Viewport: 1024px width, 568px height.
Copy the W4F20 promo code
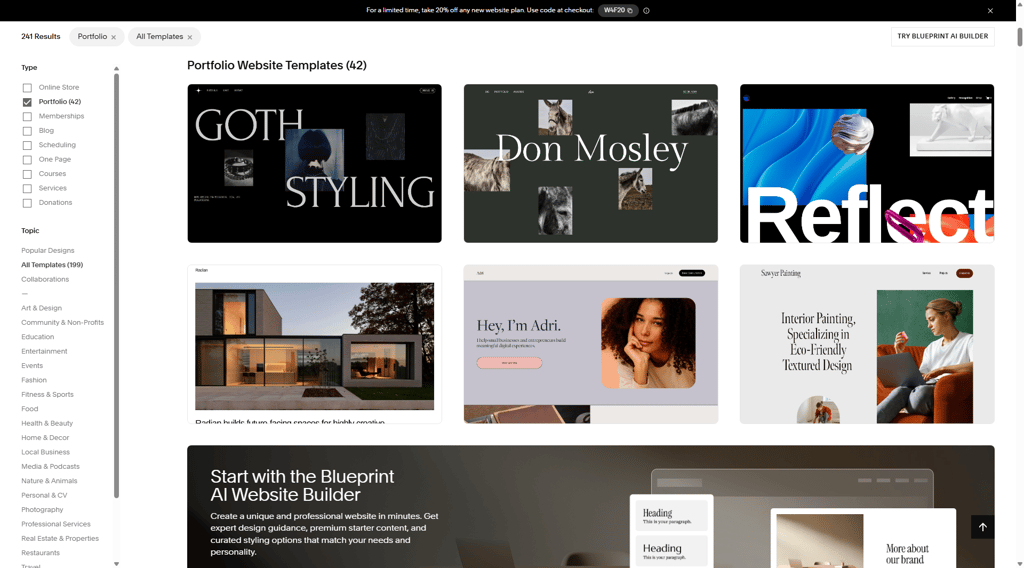click(618, 10)
